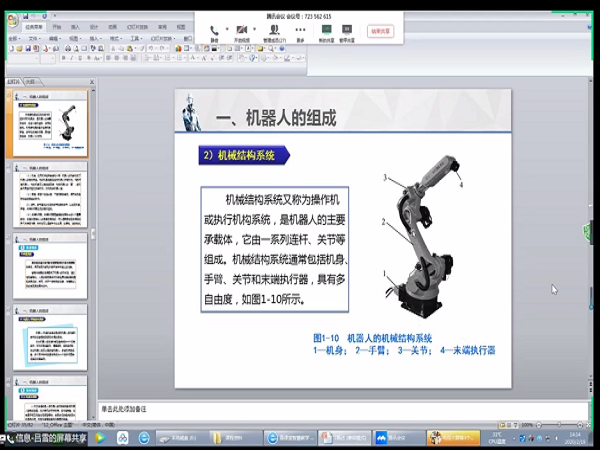Viewport: 600px width, 450px height.
Task: Toggle Strikethrough formatting
Action: (x=88, y=58)
